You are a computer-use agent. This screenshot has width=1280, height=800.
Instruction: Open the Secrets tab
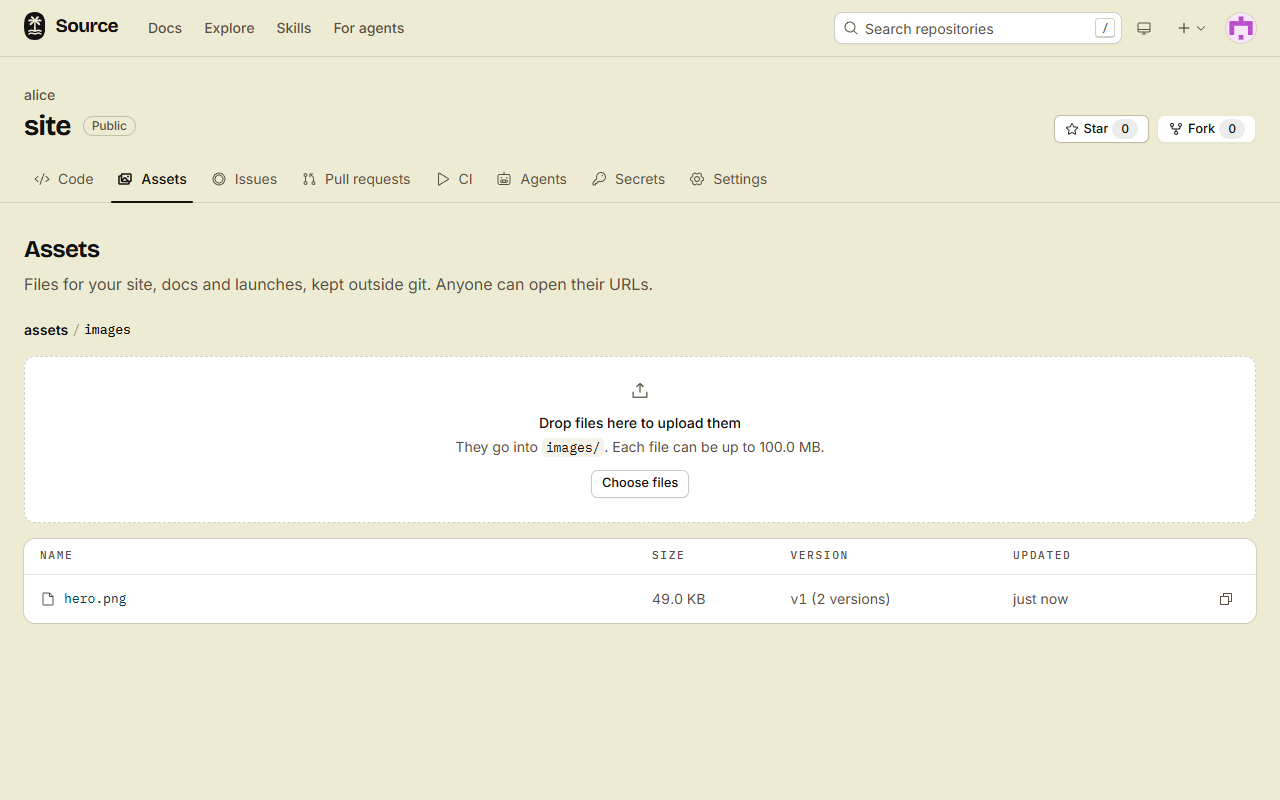click(628, 179)
